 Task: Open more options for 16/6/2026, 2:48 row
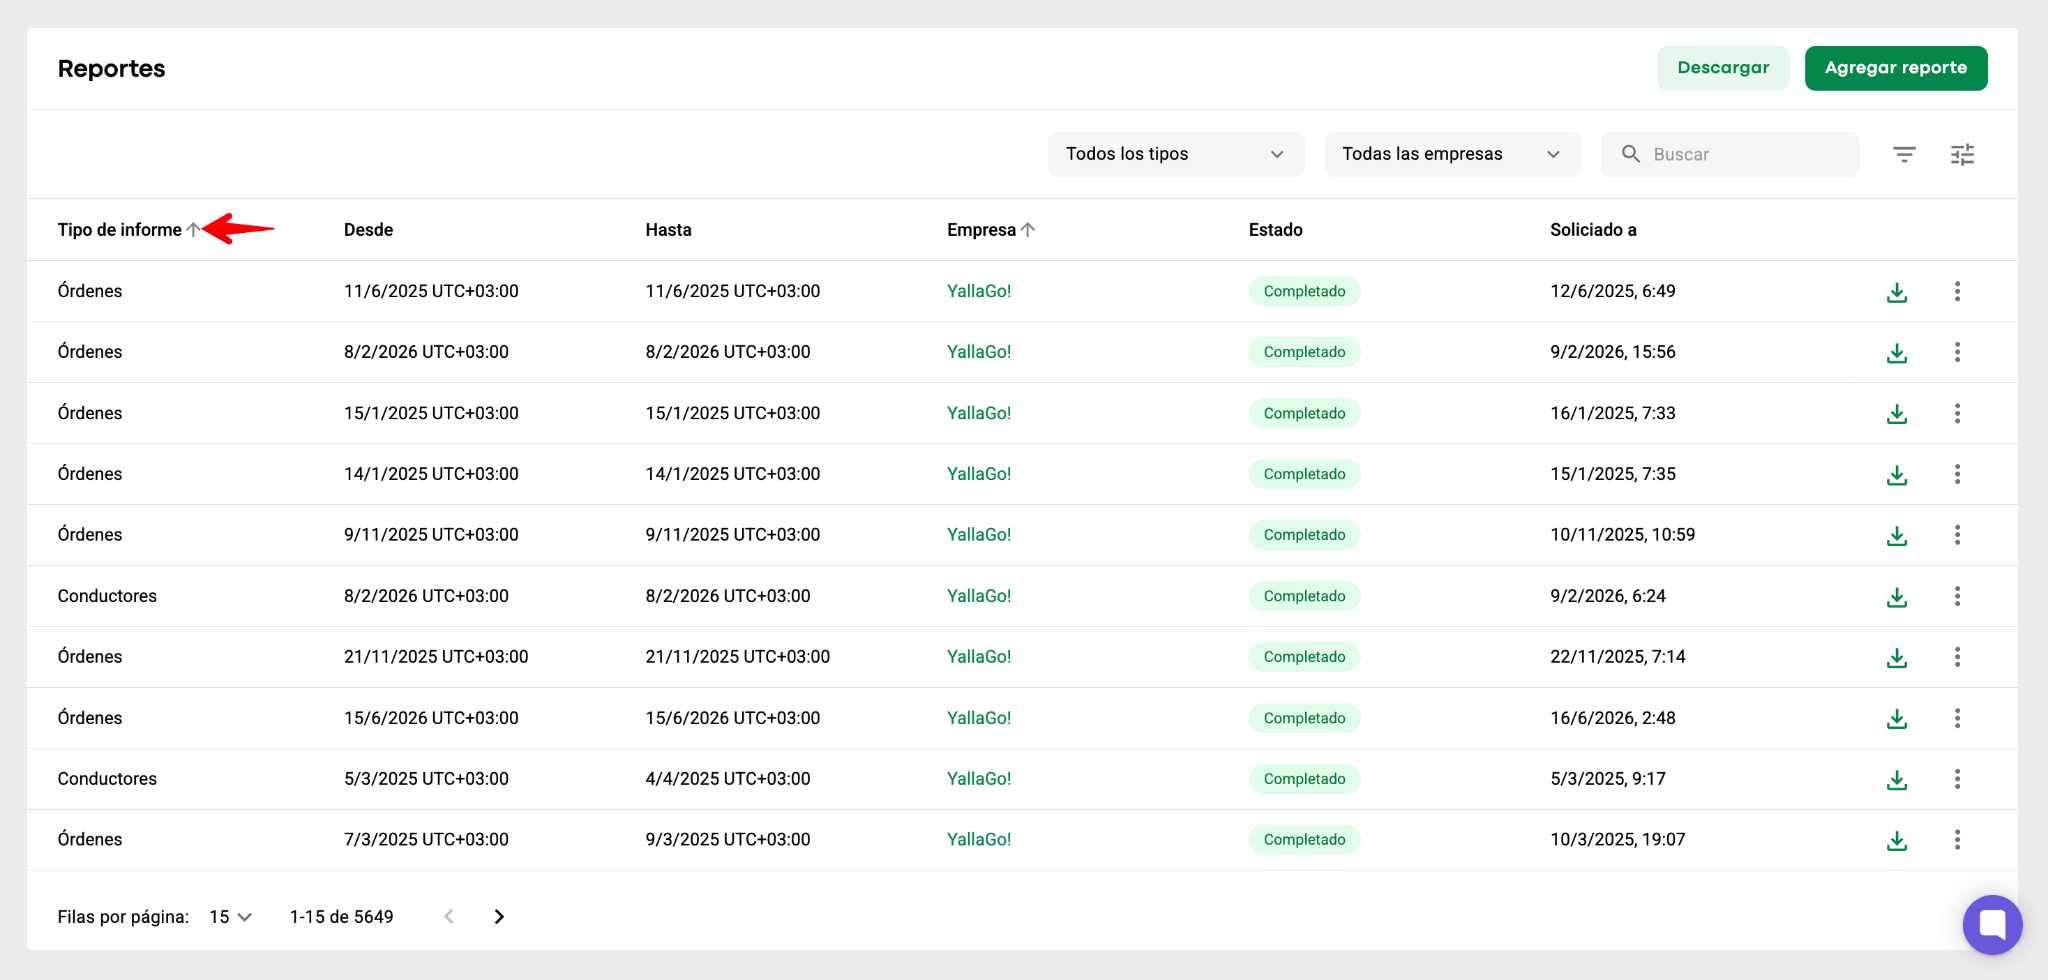click(x=1957, y=718)
